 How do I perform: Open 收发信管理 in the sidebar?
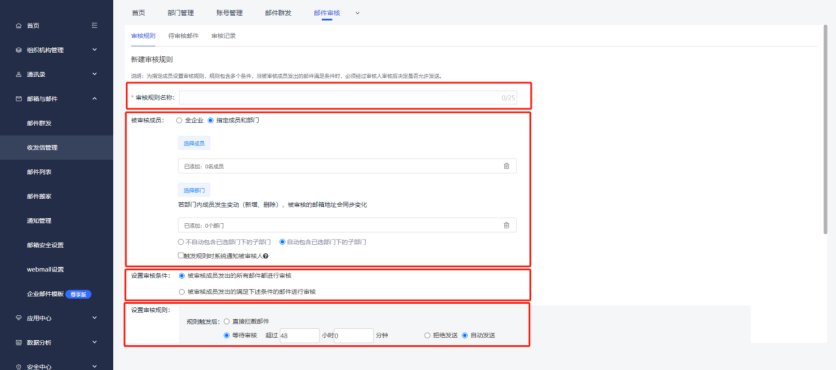pyautogui.click(x=42, y=148)
